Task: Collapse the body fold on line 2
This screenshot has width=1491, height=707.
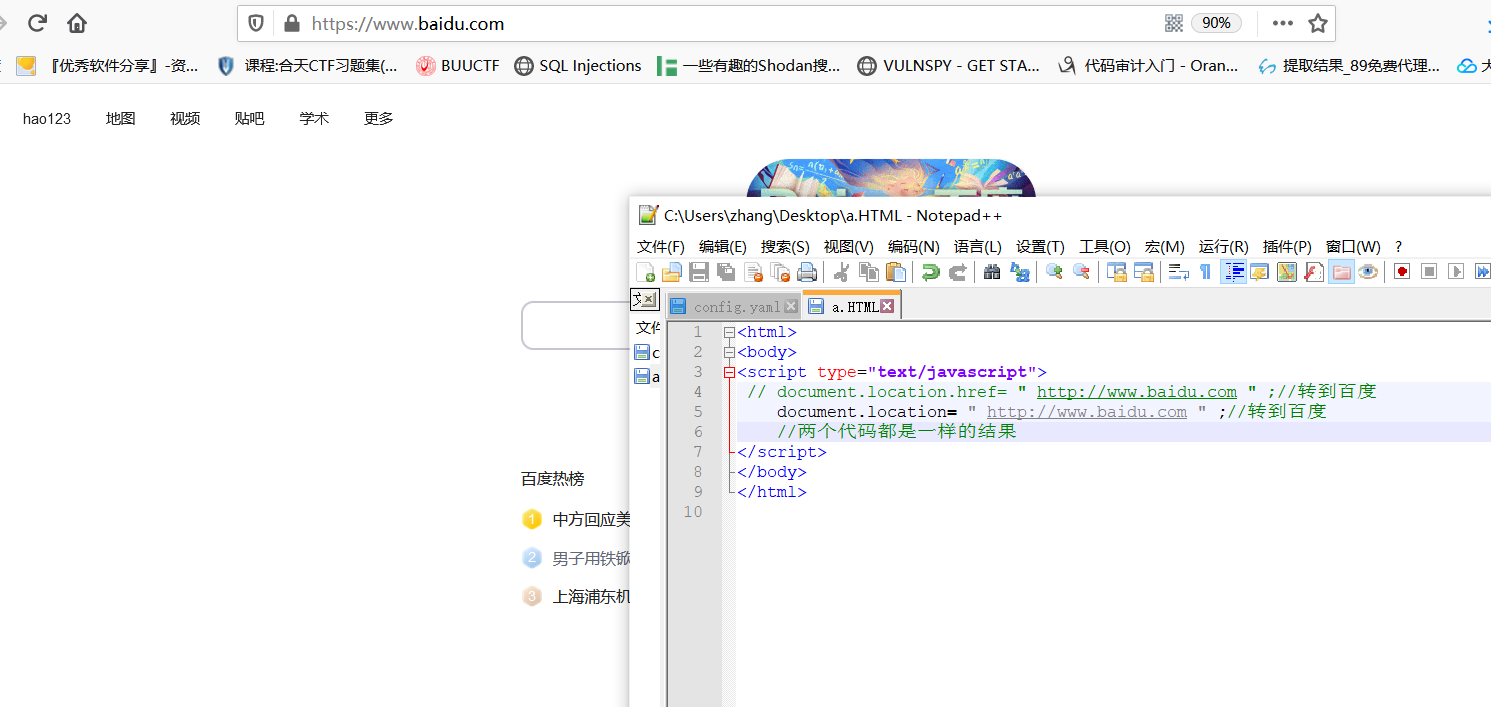Action: coord(729,352)
